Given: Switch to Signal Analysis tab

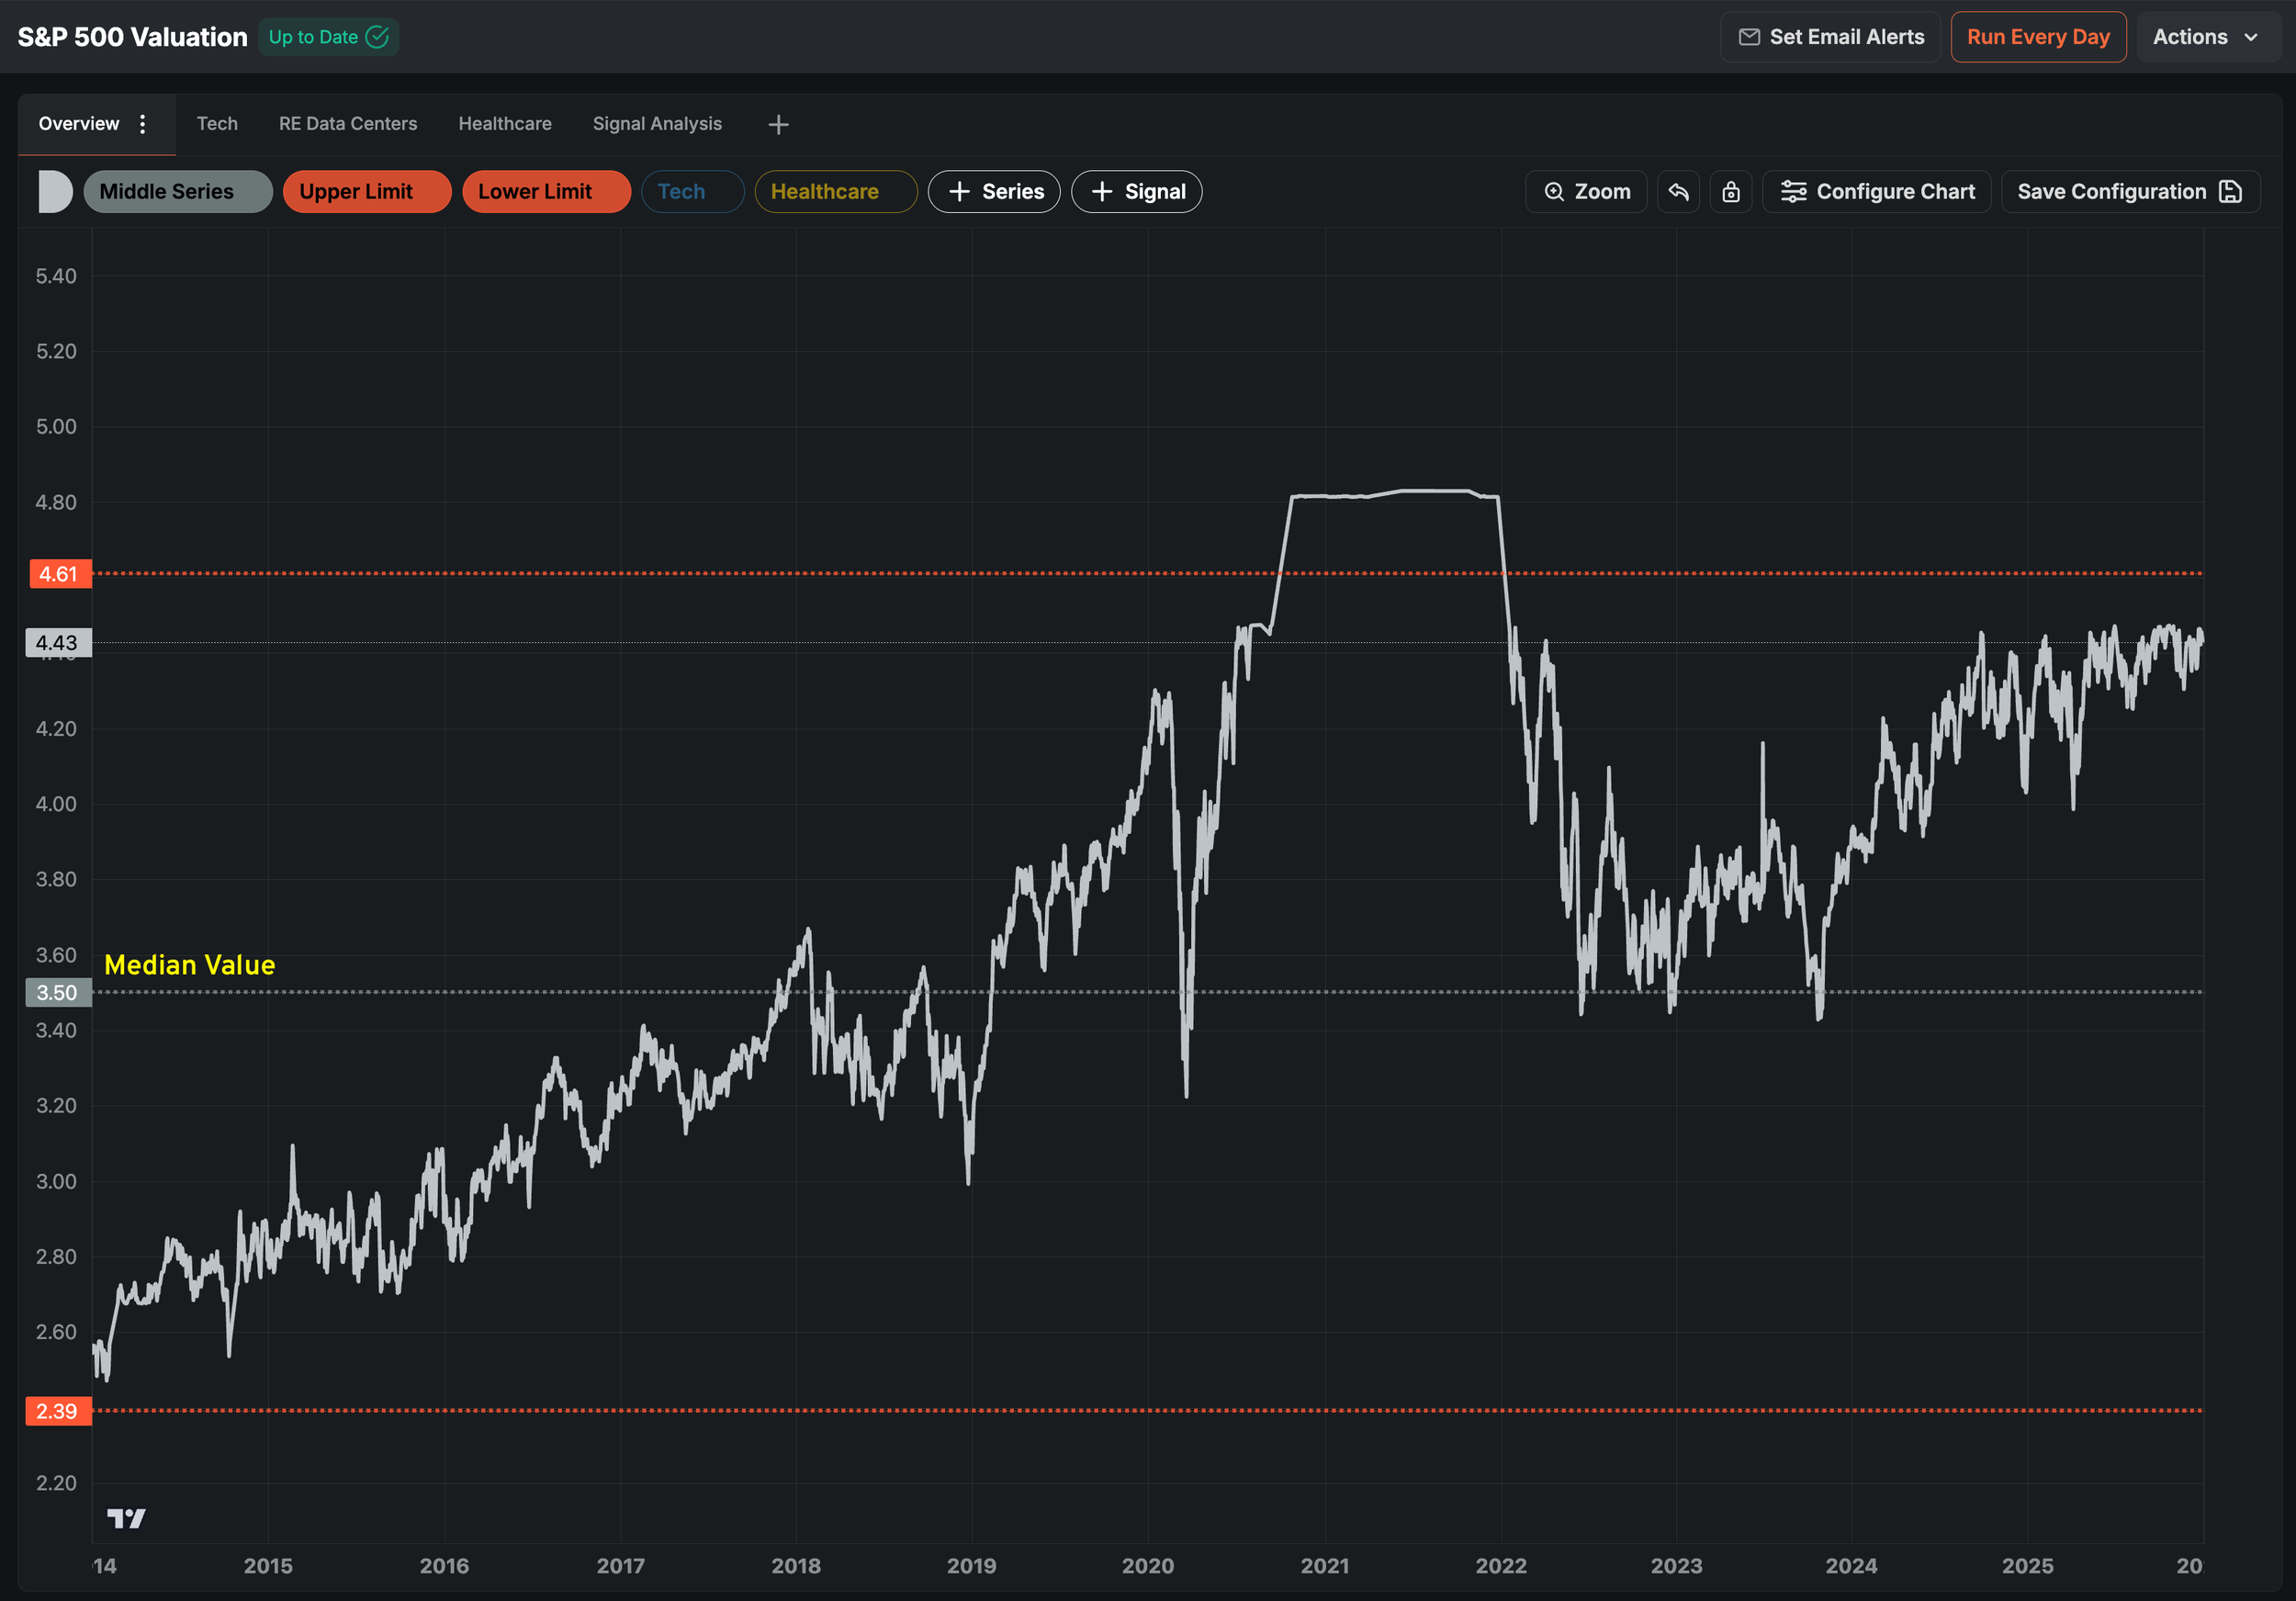Looking at the screenshot, I should [x=657, y=124].
